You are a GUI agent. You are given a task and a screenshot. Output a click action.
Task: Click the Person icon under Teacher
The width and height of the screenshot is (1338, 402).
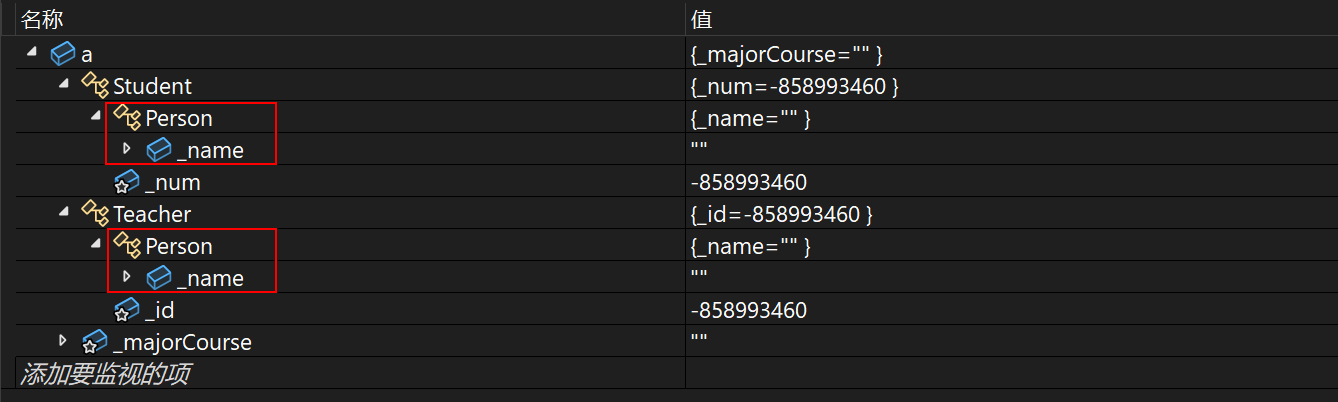tap(127, 246)
